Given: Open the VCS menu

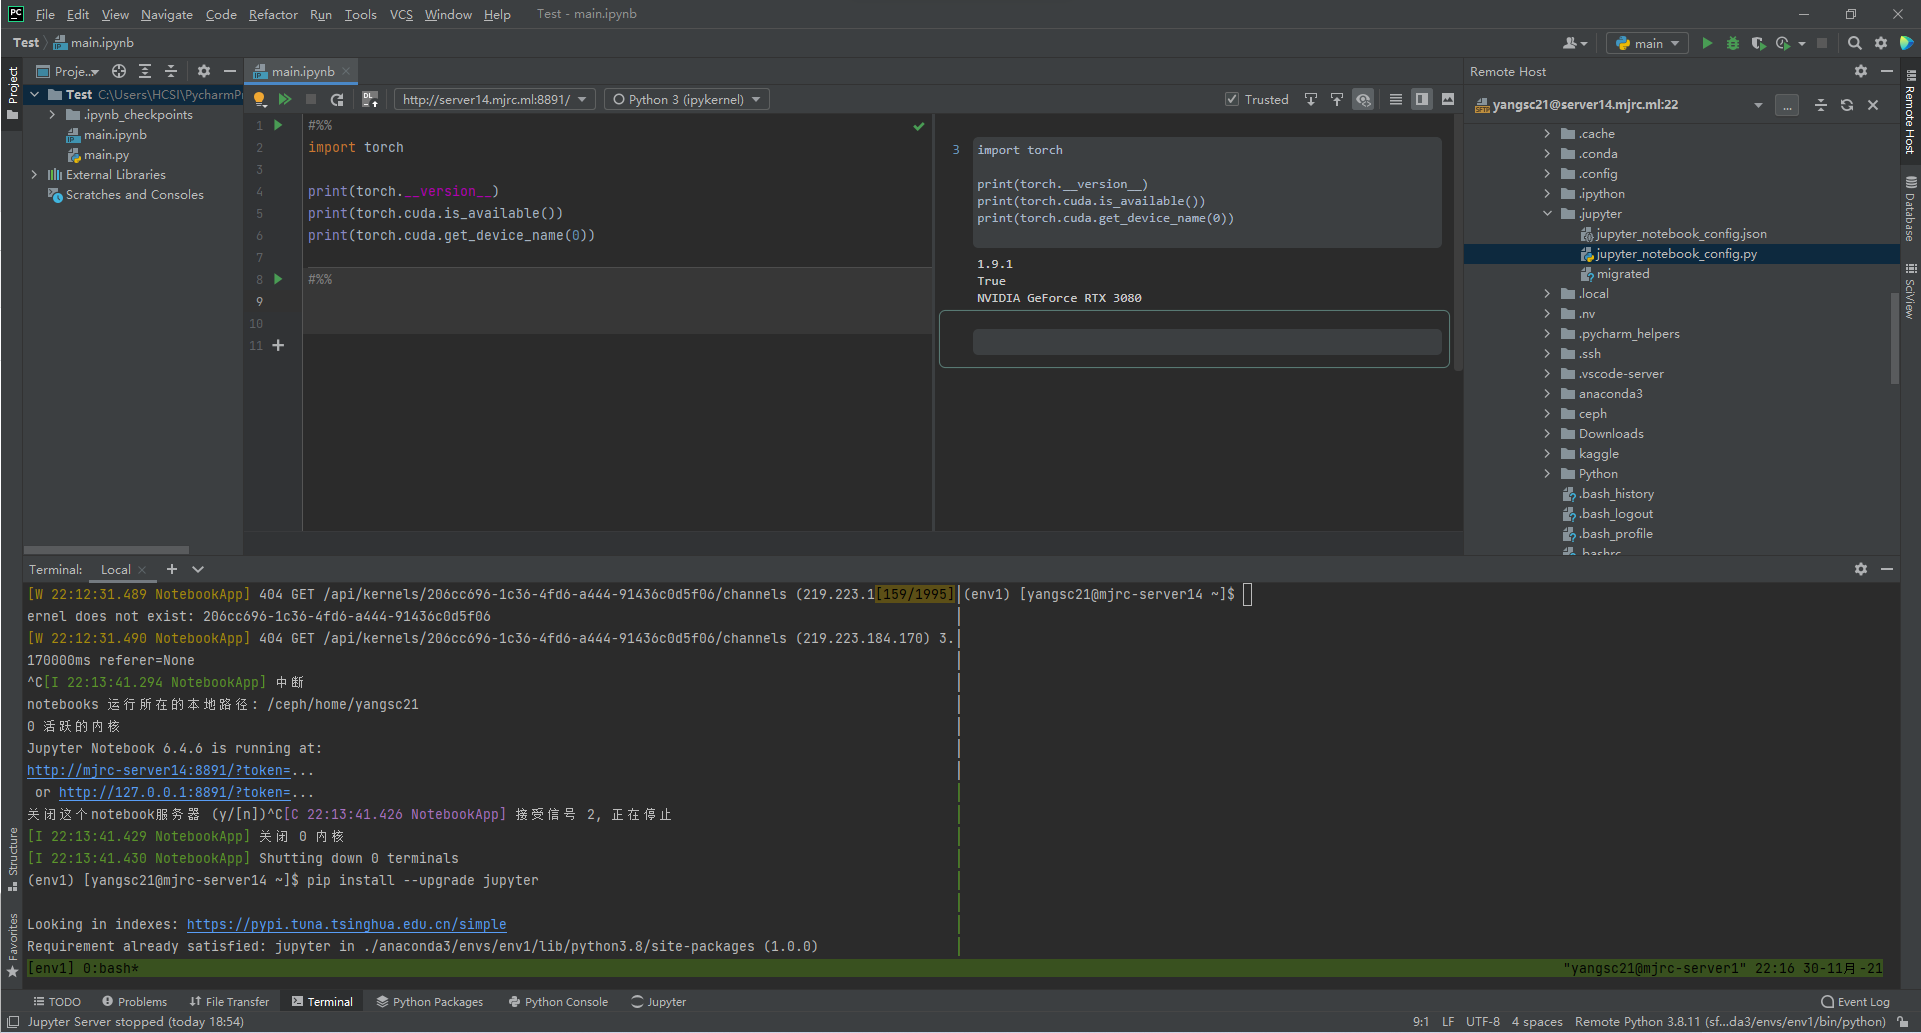Looking at the screenshot, I should (x=401, y=14).
